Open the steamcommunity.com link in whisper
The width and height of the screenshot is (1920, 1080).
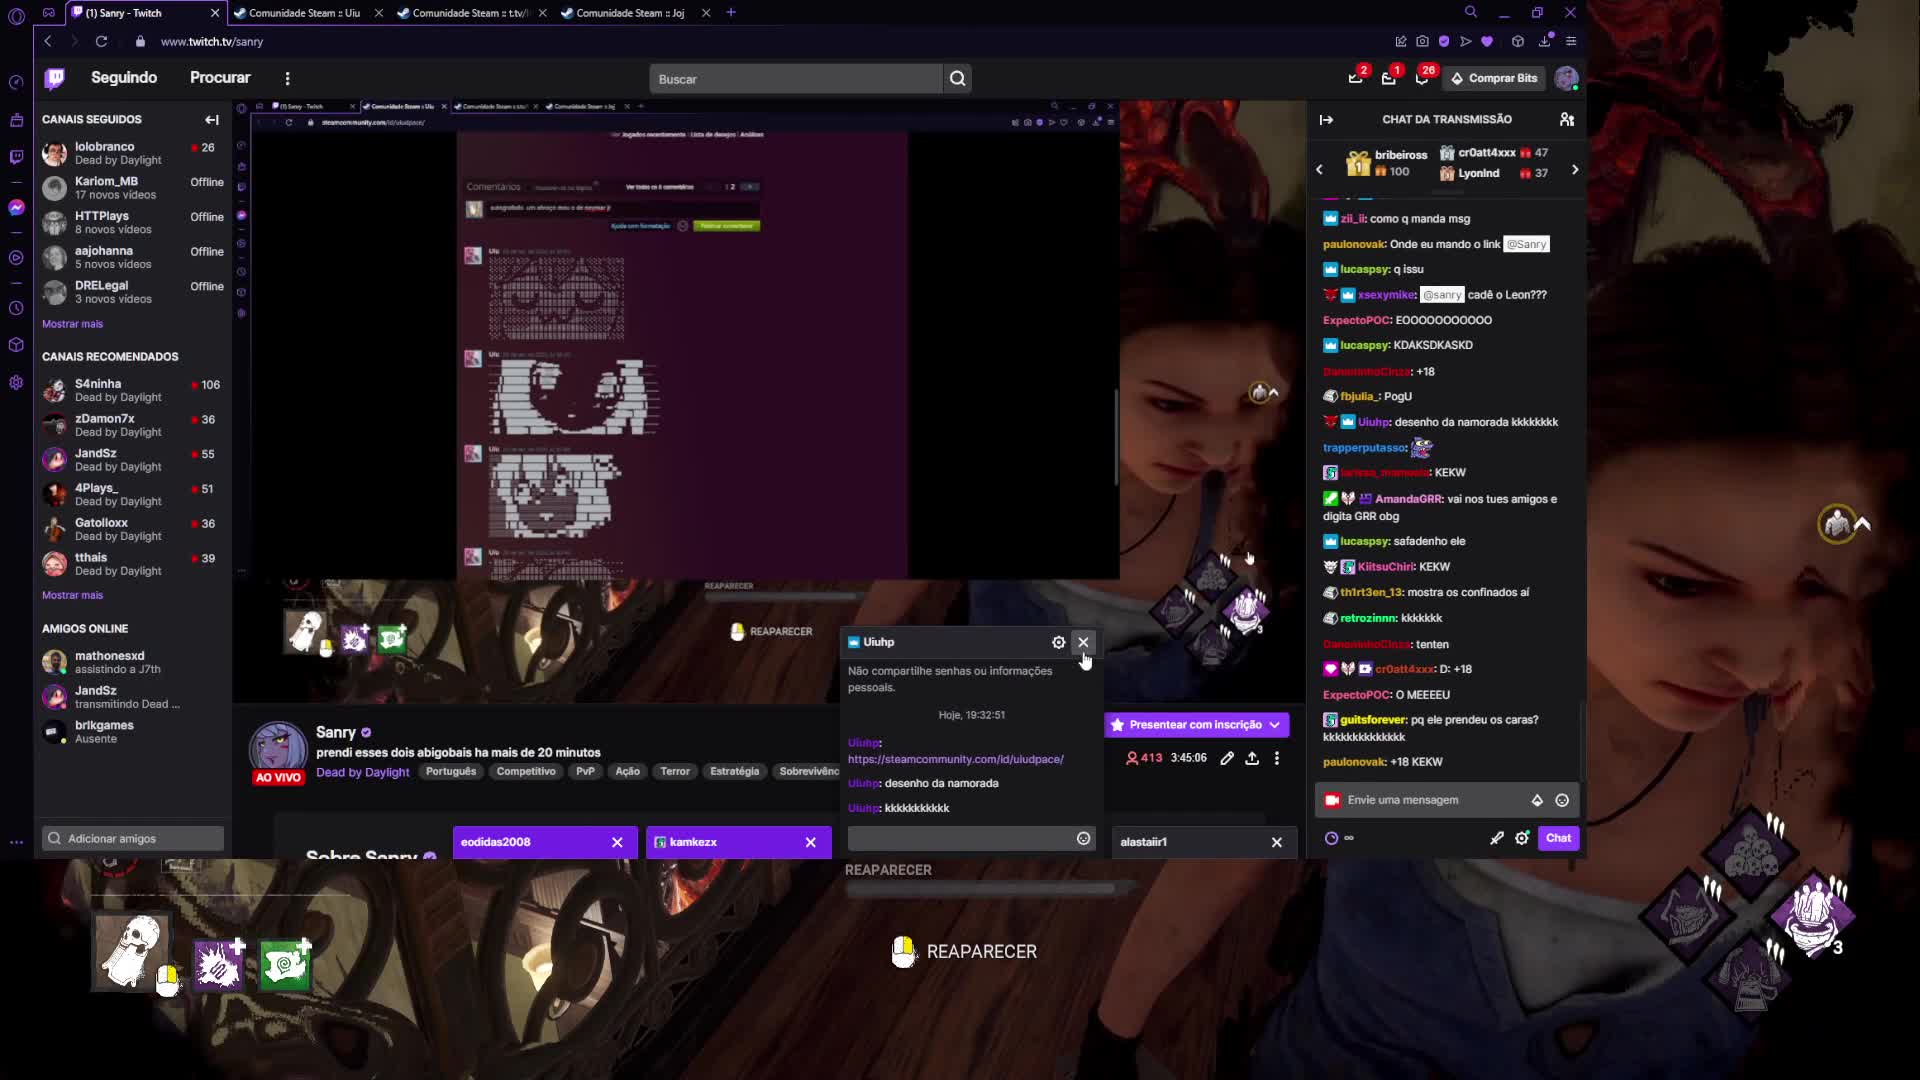tap(955, 759)
